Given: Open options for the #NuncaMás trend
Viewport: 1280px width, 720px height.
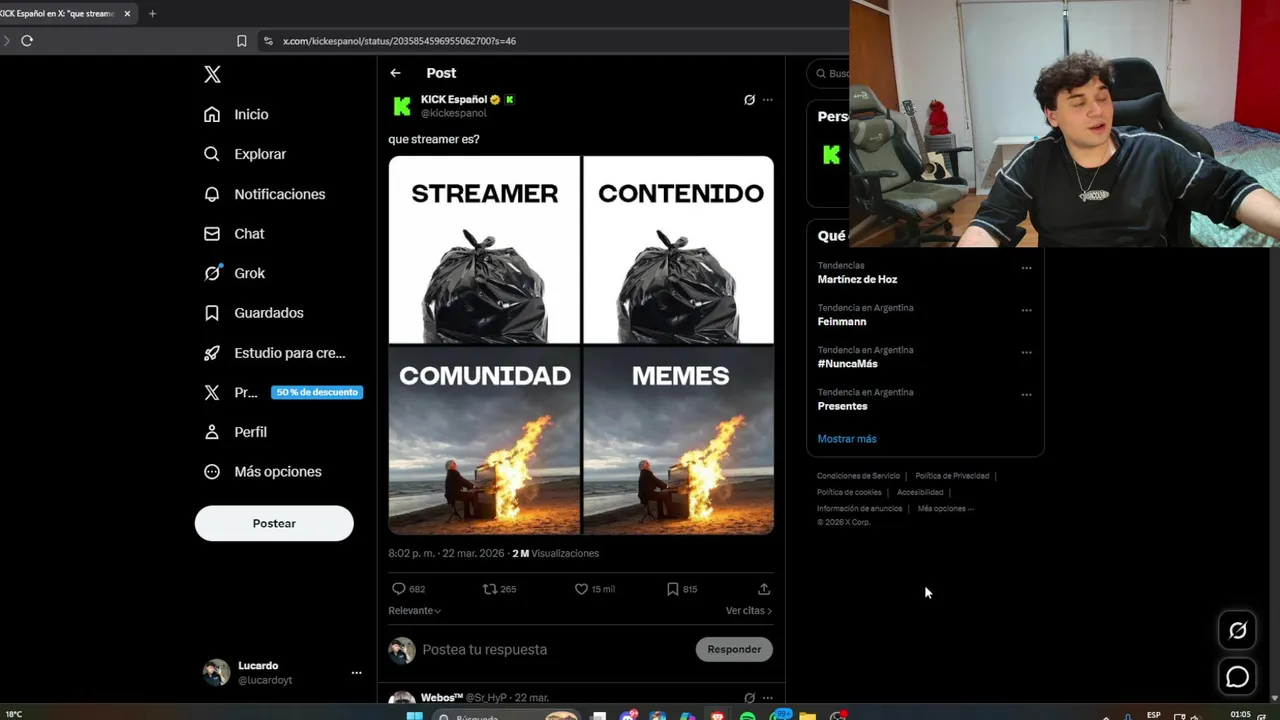Looking at the screenshot, I should click(1026, 352).
